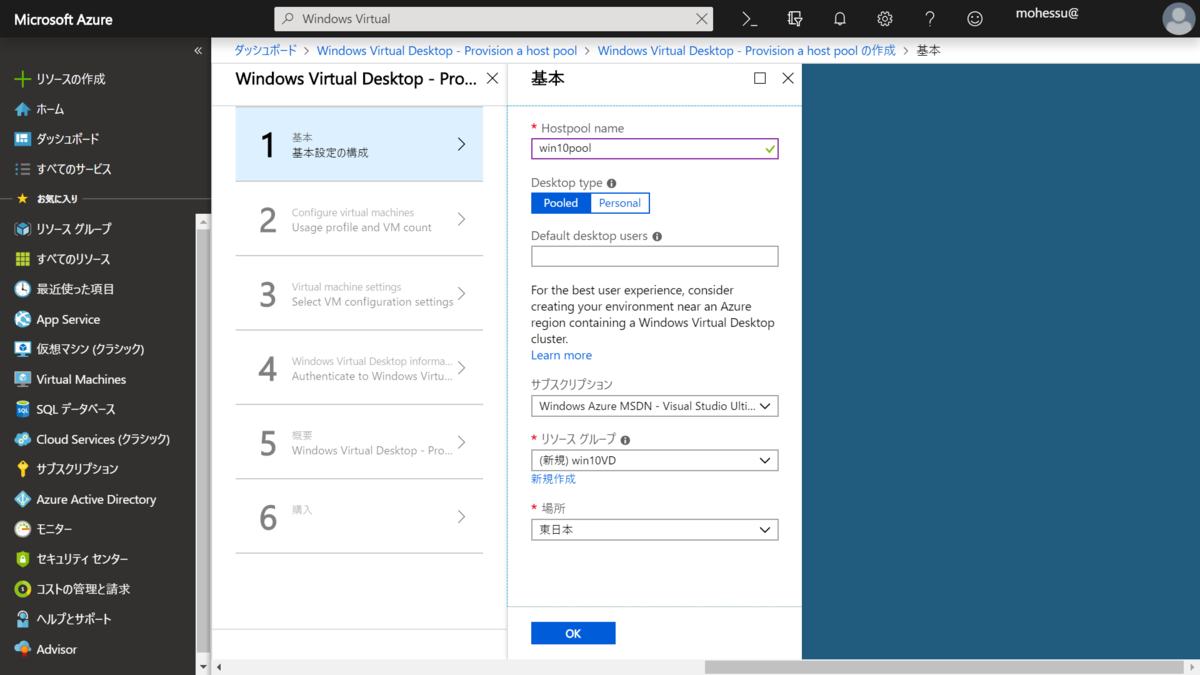The width and height of the screenshot is (1200, 675).
Task: Click the ヘルプとサポート icon
Action: [22, 619]
